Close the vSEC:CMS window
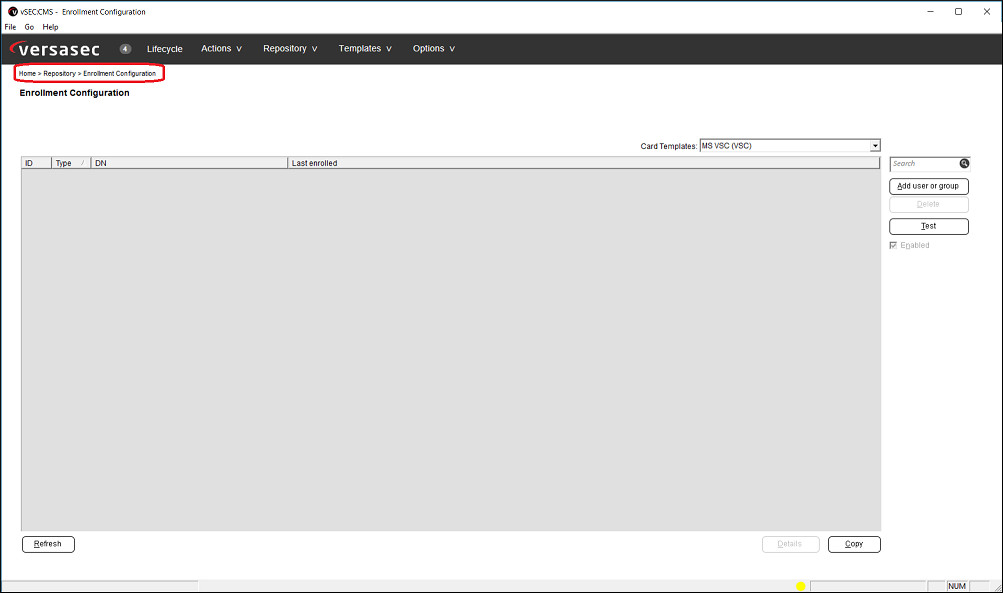1003x593 pixels. (987, 12)
